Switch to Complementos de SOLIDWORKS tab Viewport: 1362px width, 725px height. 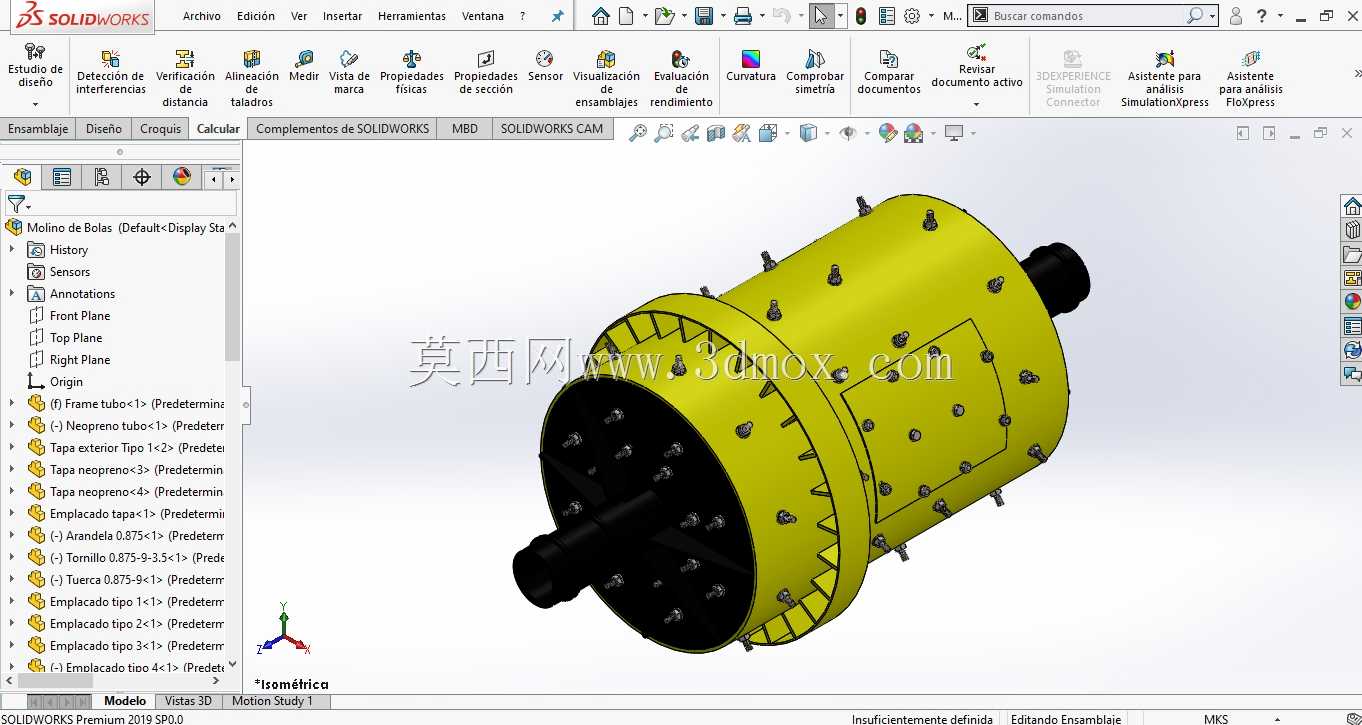click(x=342, y=129)
